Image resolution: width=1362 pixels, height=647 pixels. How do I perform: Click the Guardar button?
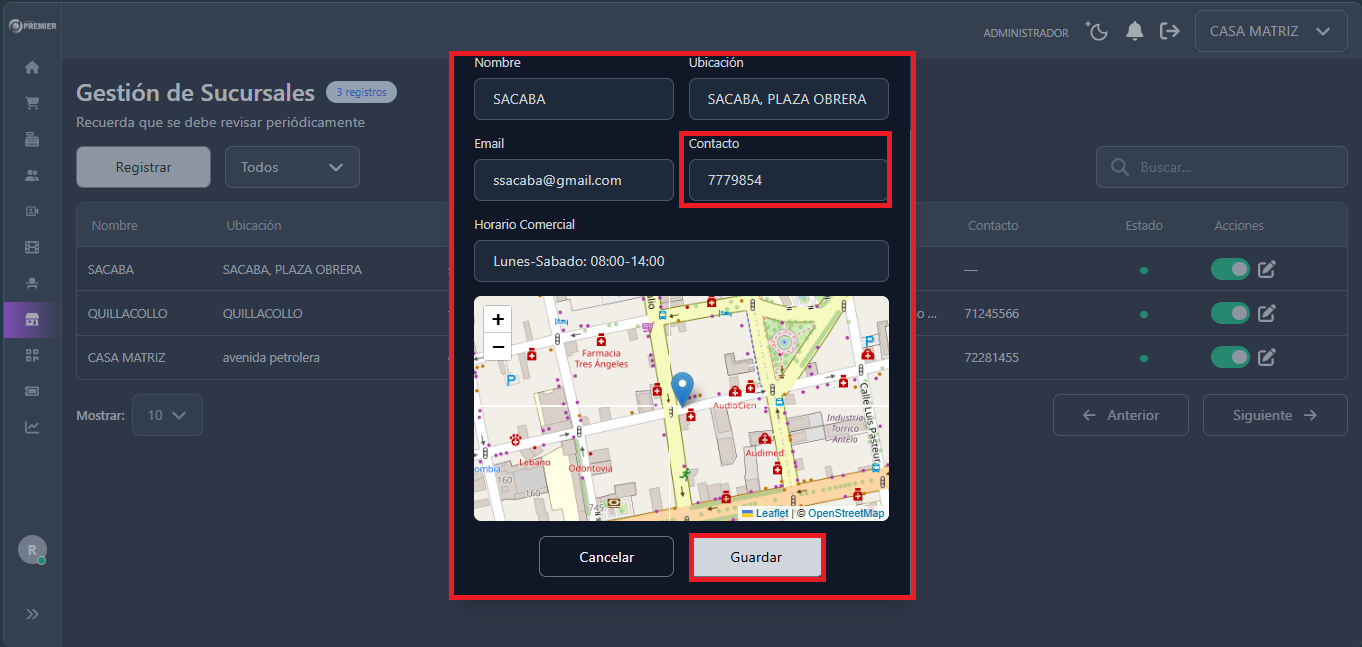(756, 557)
